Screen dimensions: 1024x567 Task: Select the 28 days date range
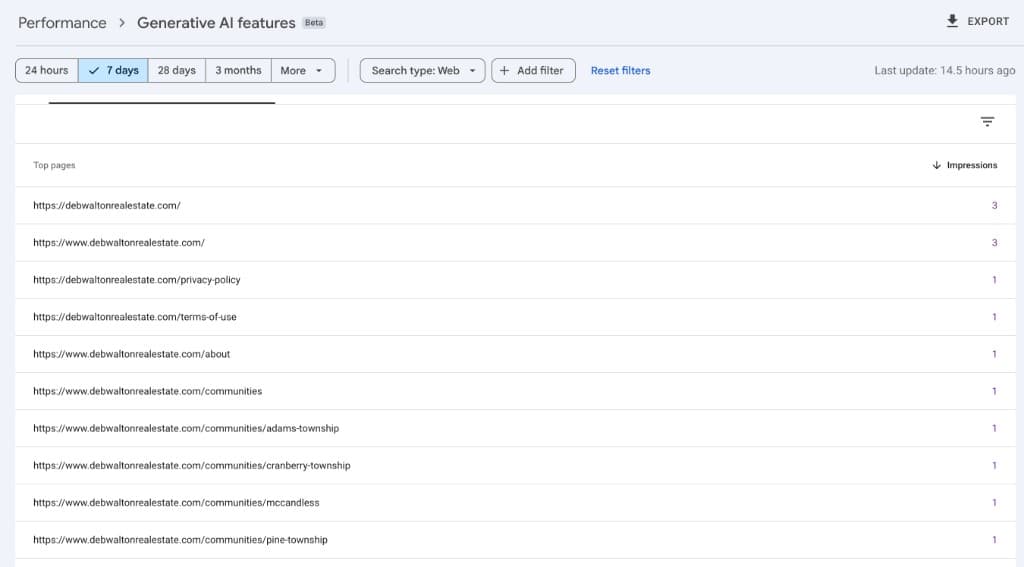pos(176,71)
